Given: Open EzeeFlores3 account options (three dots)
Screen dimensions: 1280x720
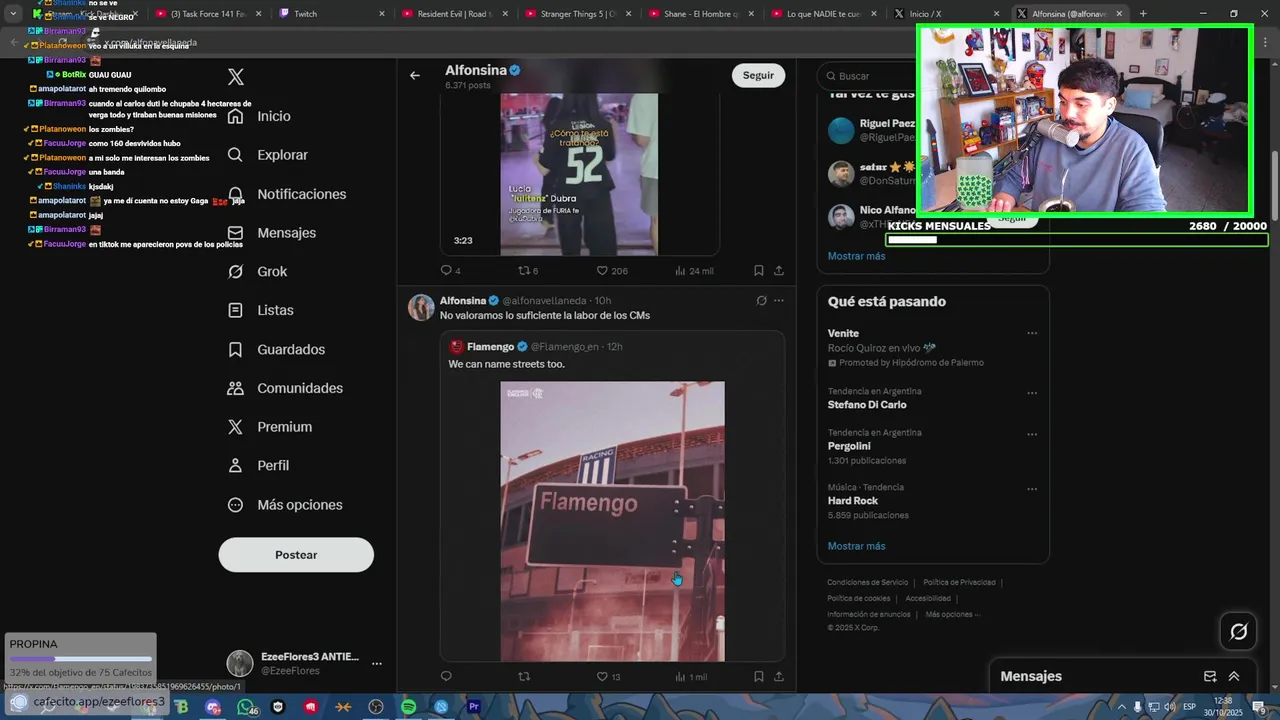Looking at the screenshot, I should tap(377, 663).
